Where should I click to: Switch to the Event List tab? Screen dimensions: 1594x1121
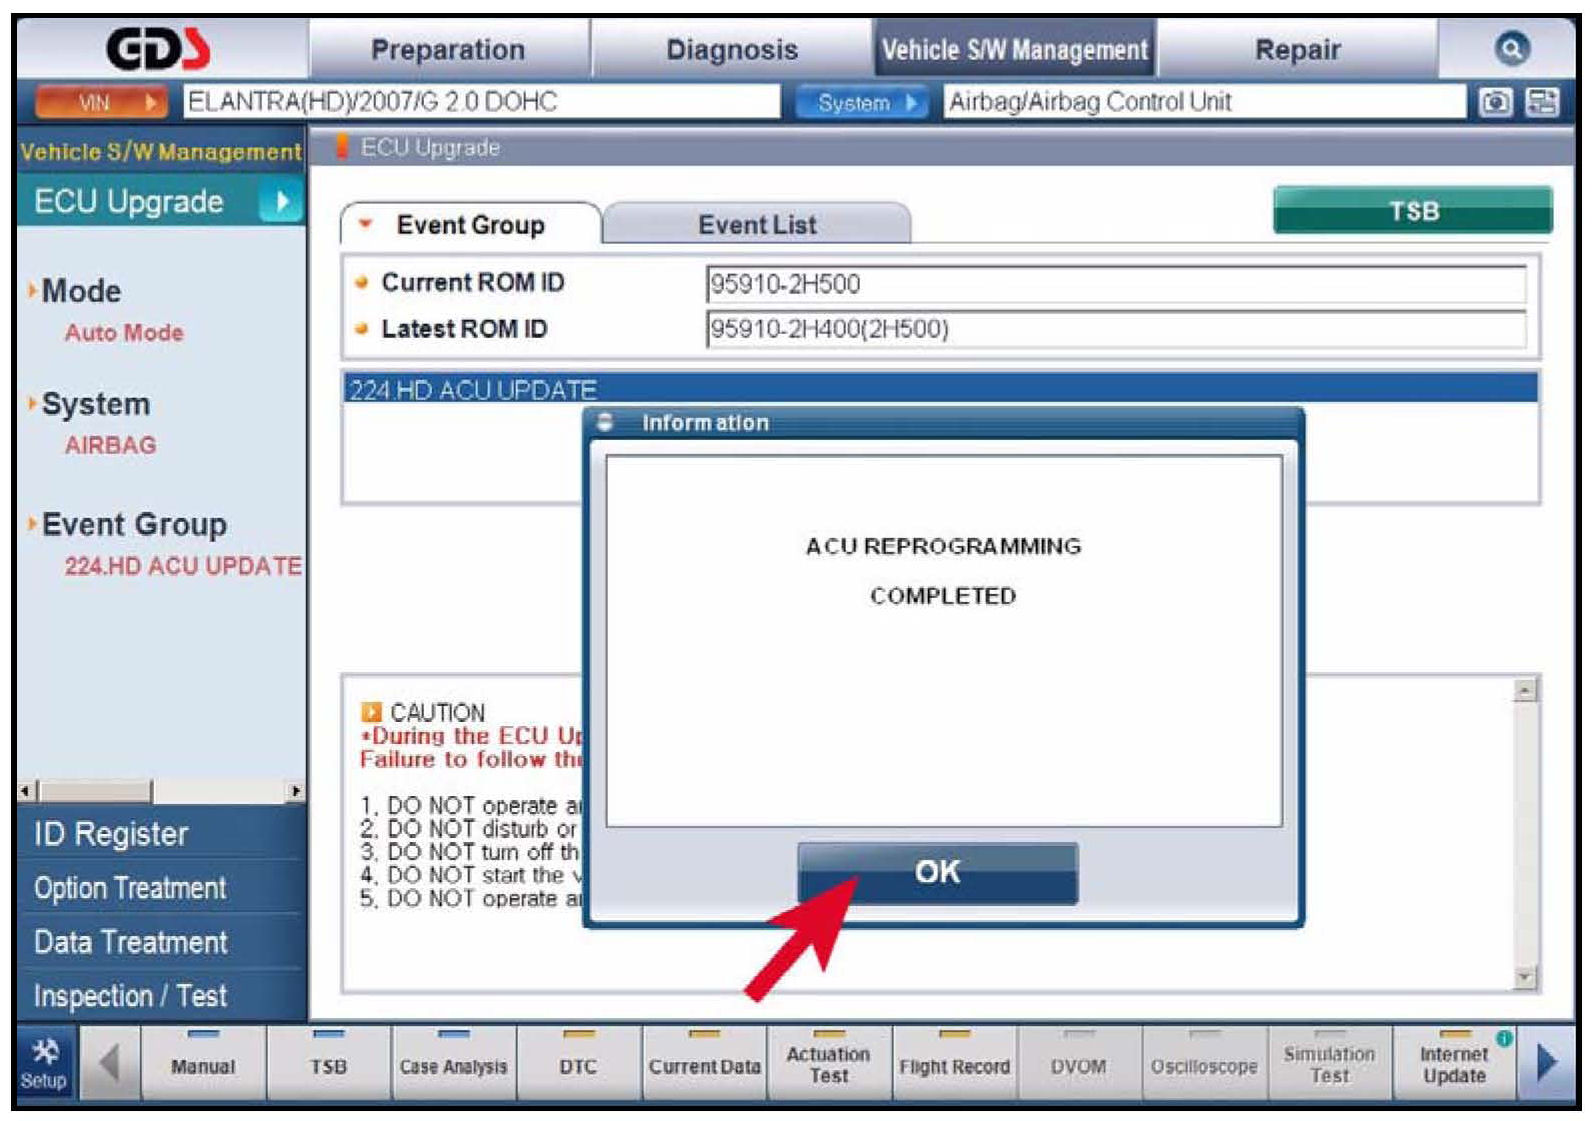(x=756, y=225)
